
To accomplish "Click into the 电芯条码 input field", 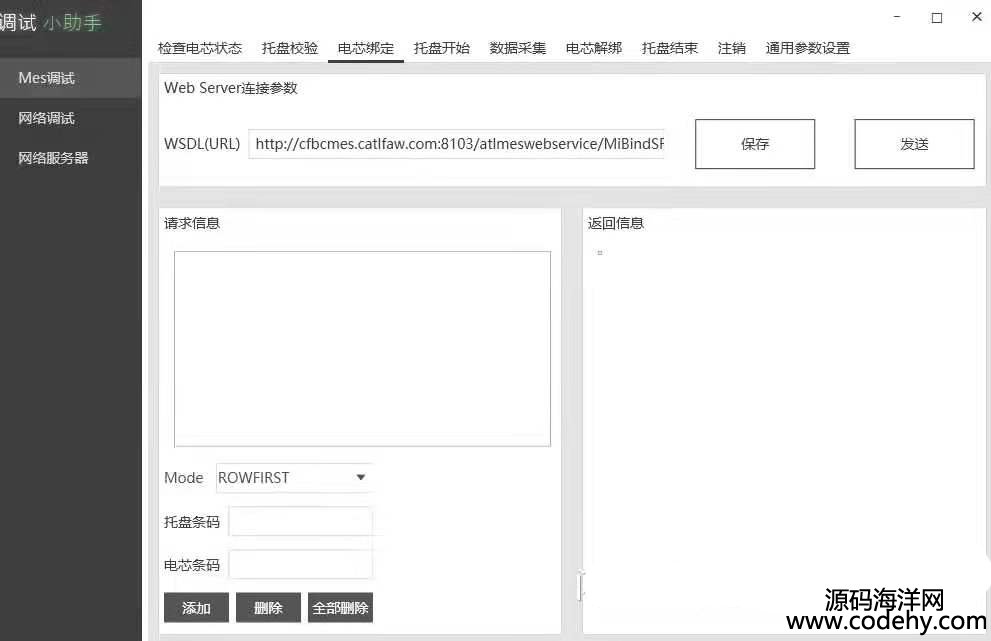I will pos(300,565).
